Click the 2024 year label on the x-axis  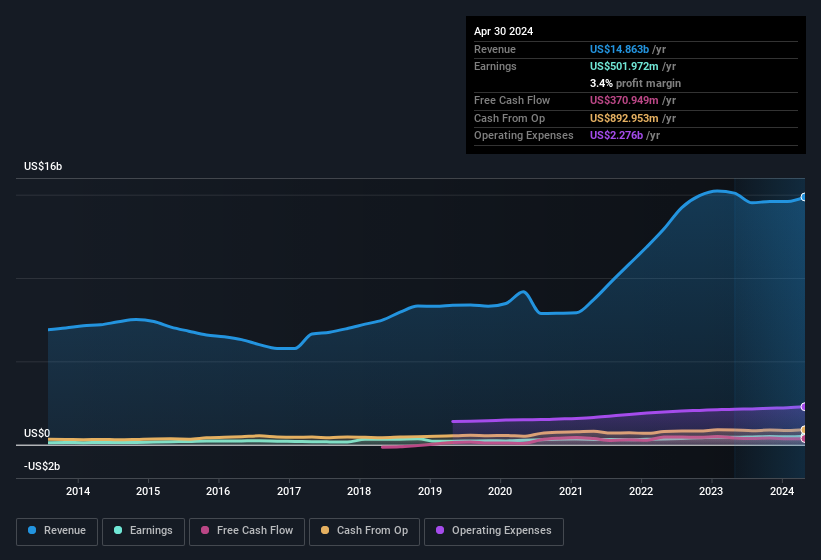pyautogui.click(x=781, y=491)
